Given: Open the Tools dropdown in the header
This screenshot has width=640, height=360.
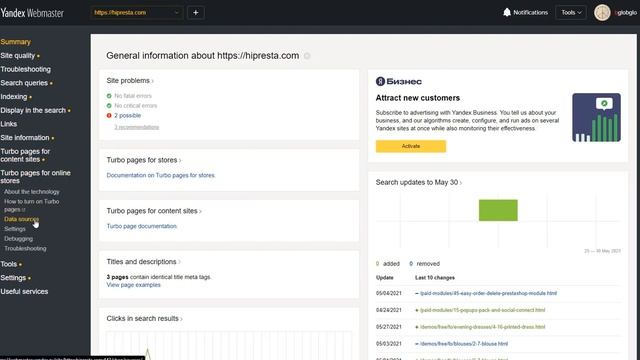Looking at the screenshot, I should [x=571, y=13].
